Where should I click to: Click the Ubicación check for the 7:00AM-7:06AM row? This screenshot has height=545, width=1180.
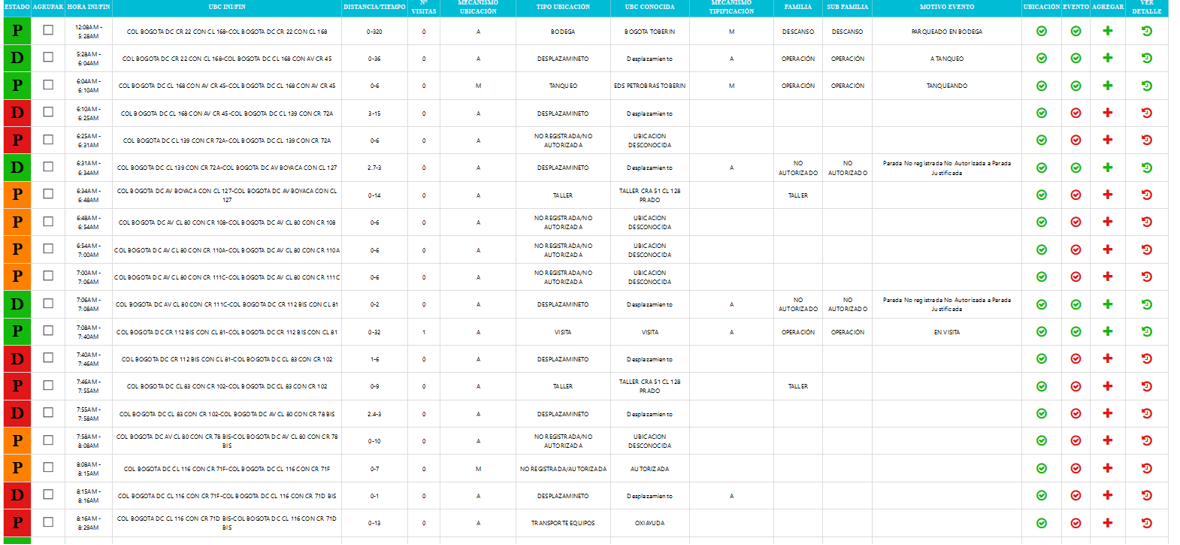[x=1042, y=277]
